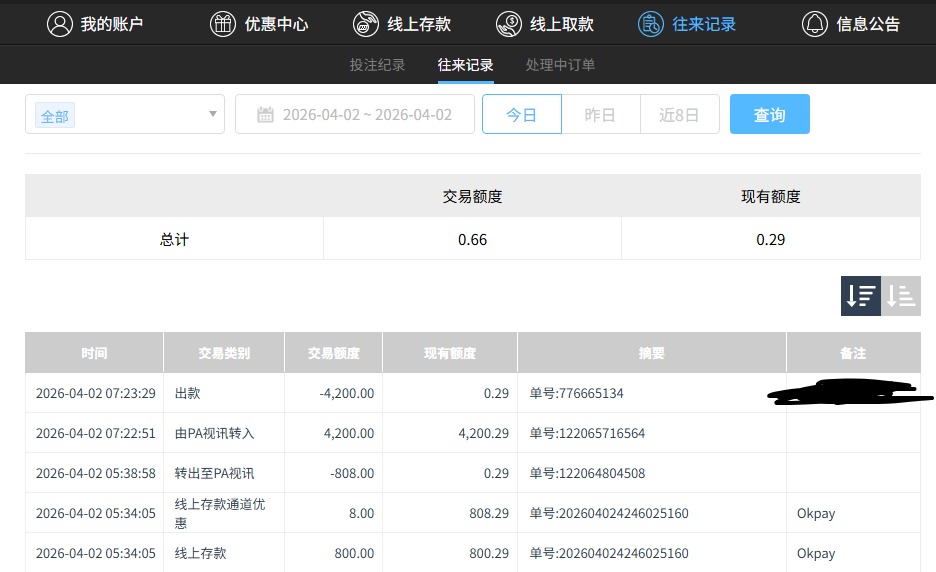Switch to the 投注纪录 tab
Viewport: 936px width, 572px height.
(x=377, y=65)
